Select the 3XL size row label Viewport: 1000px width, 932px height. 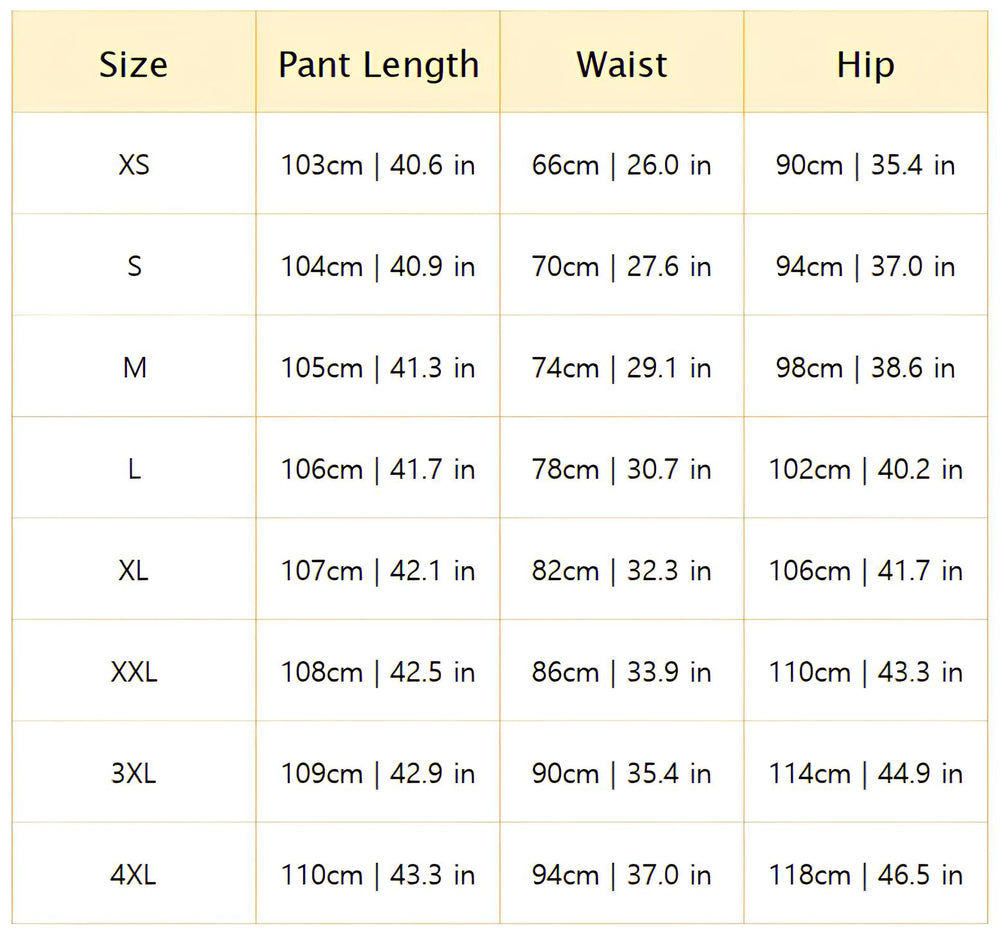(x=133, y=773)
